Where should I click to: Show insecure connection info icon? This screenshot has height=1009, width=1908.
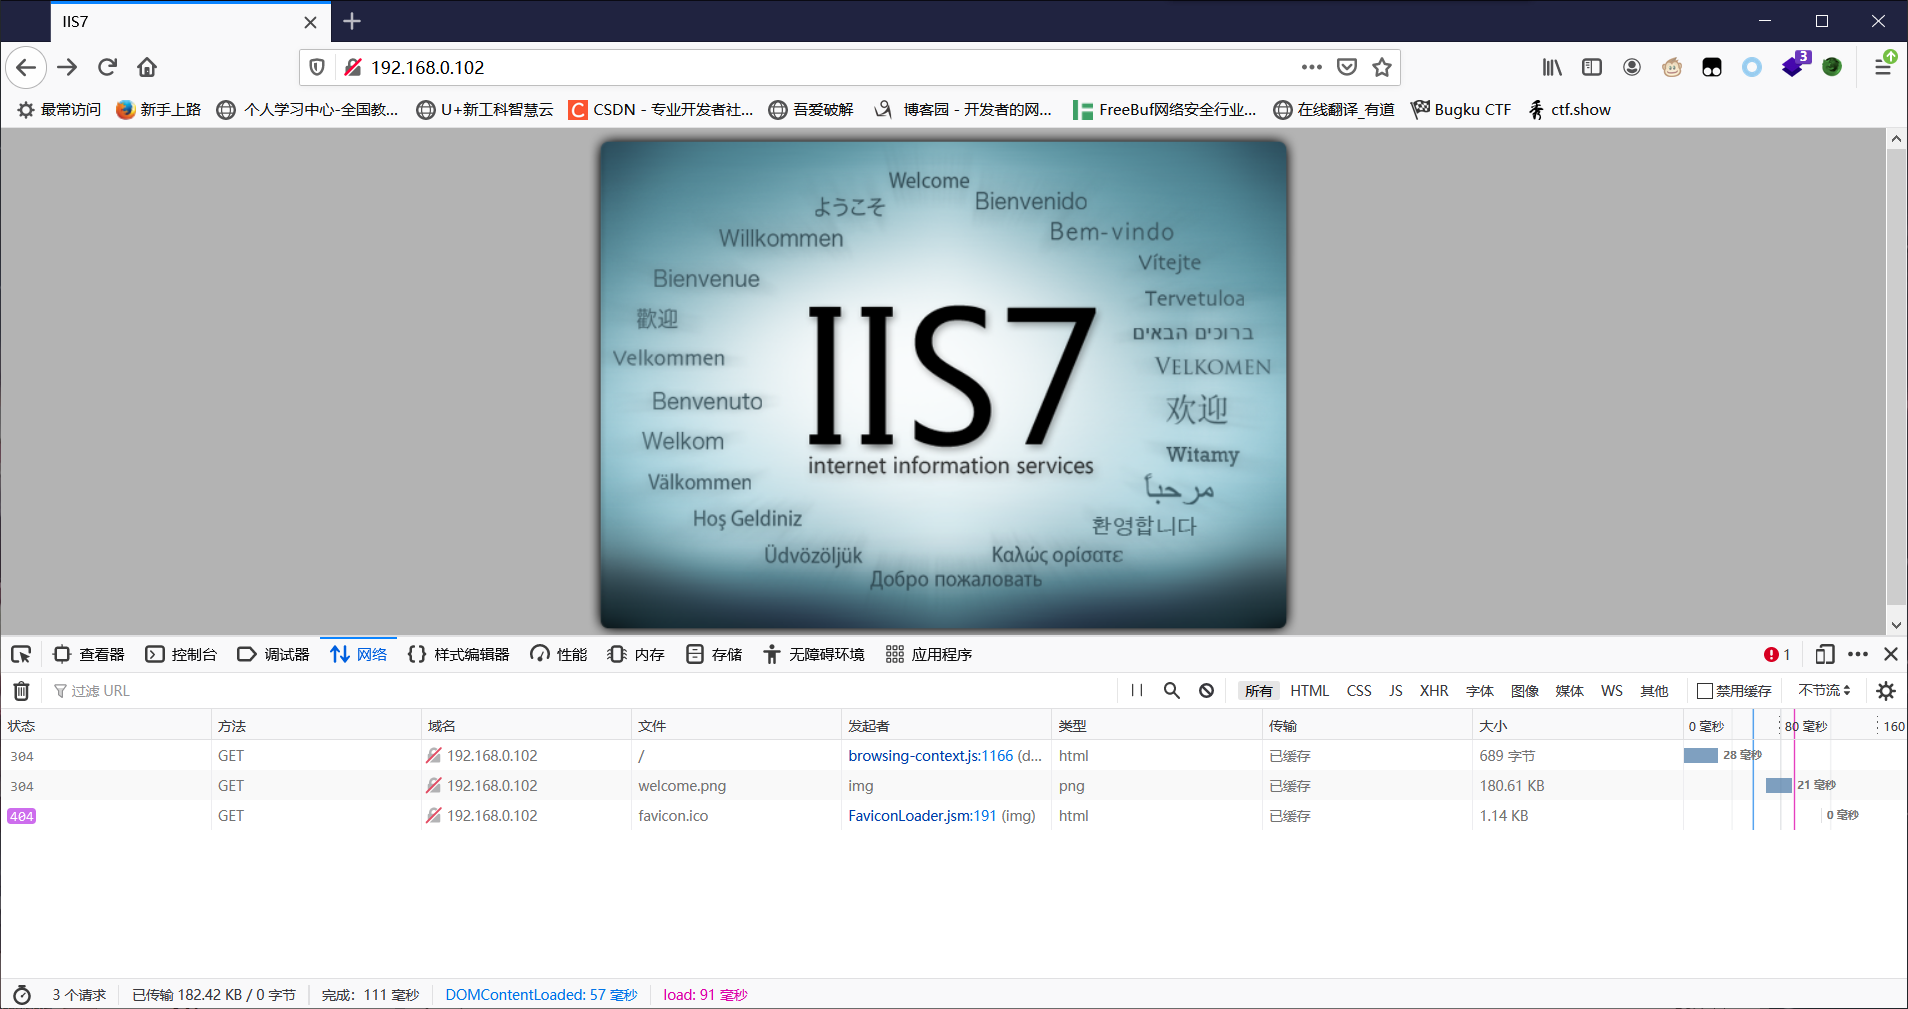point(352,67)
